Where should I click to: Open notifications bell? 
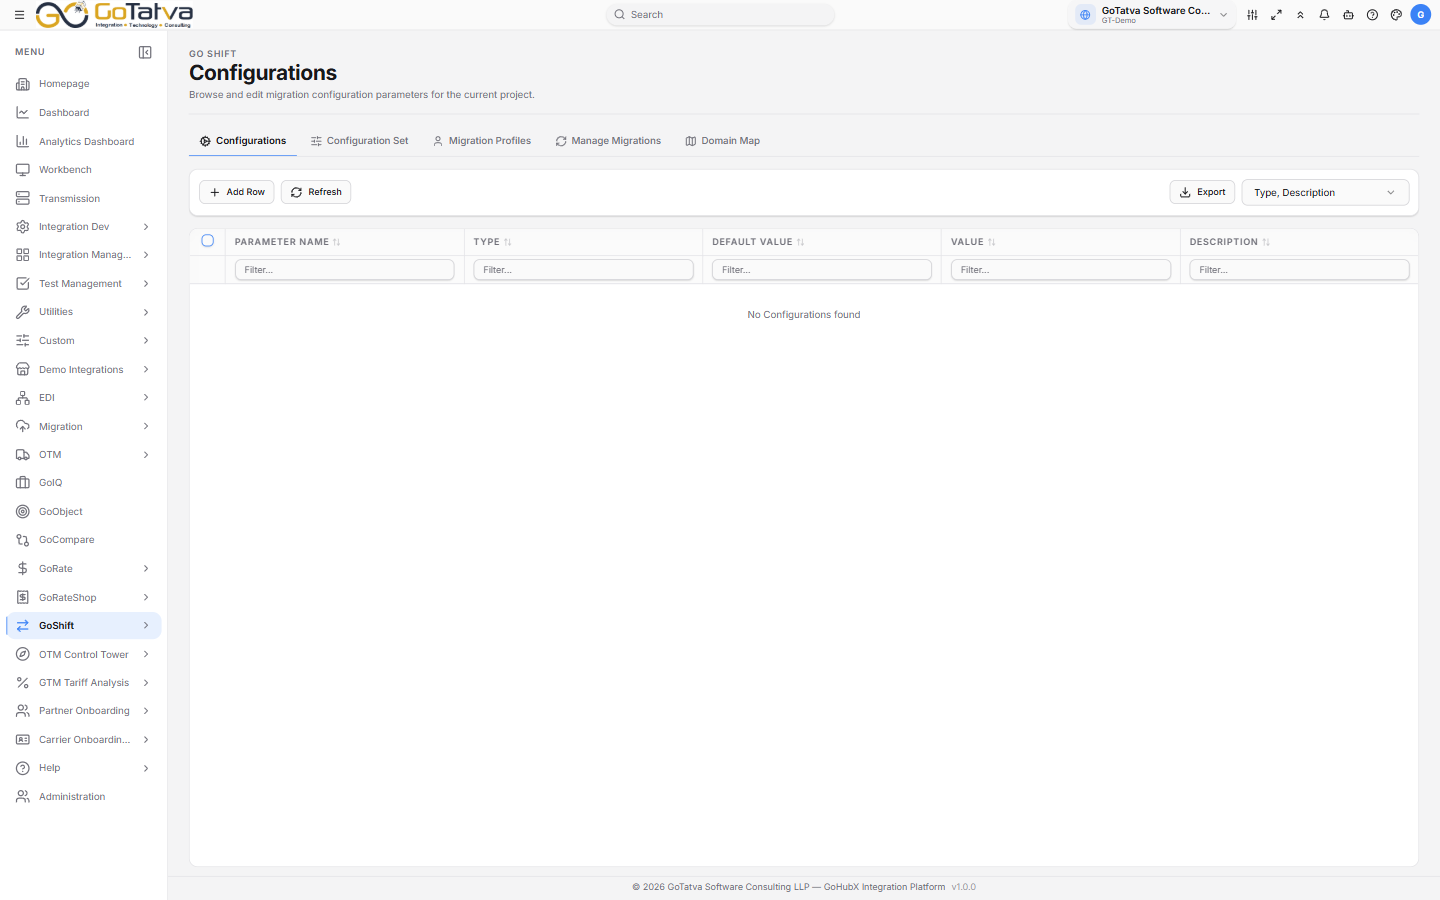click(1324, 15)
